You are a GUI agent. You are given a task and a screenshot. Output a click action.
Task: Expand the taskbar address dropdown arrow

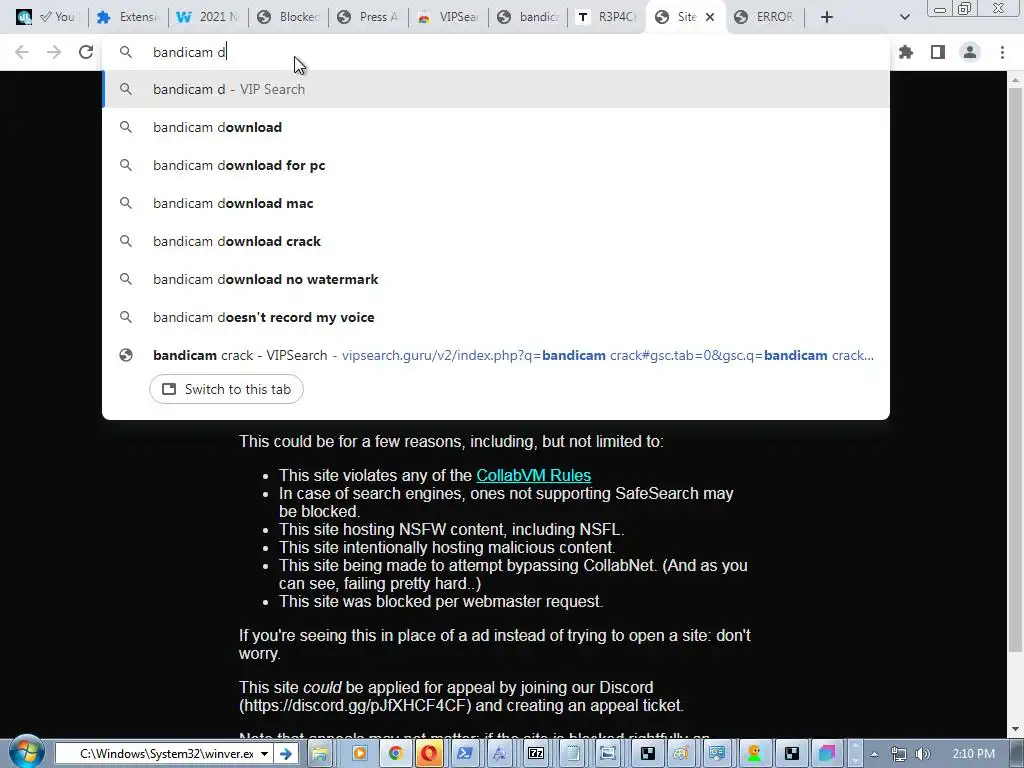pyautogui.click(x=264, y=754)
